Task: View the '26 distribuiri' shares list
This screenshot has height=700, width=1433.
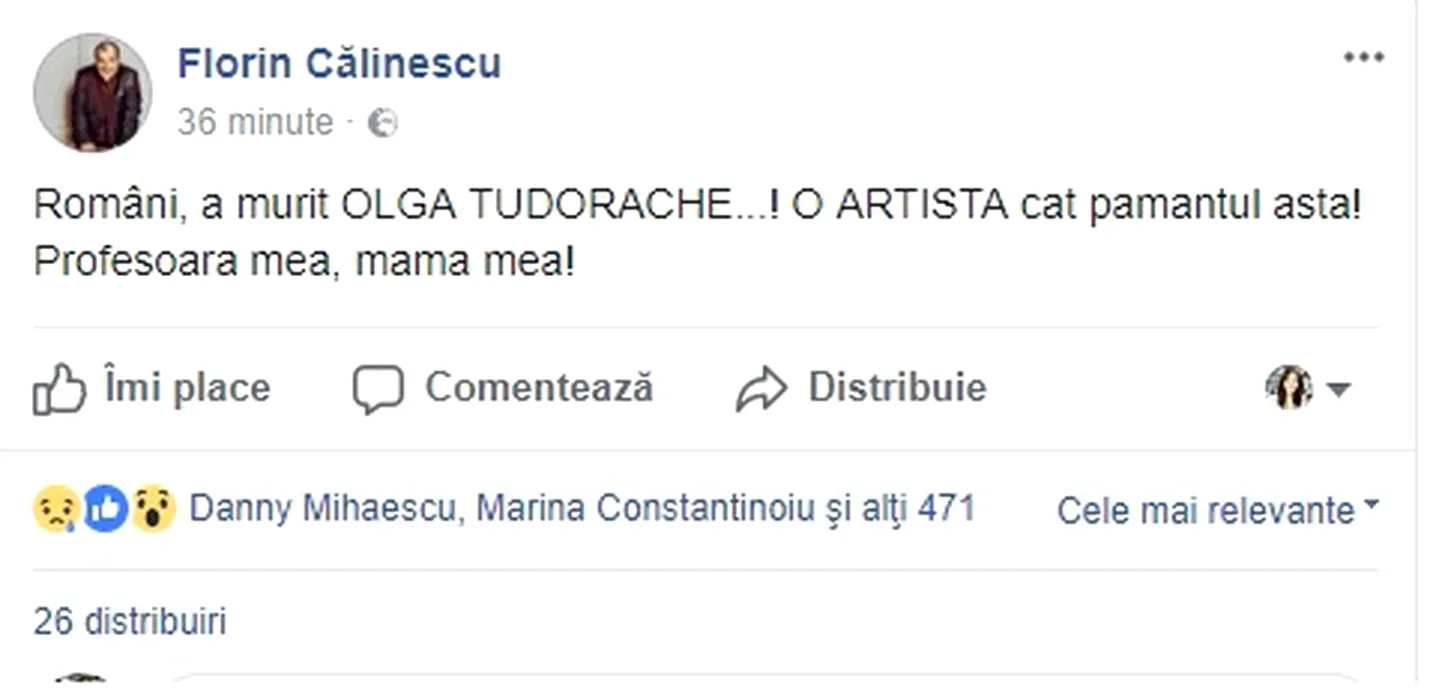Action: tap(130, 622)
